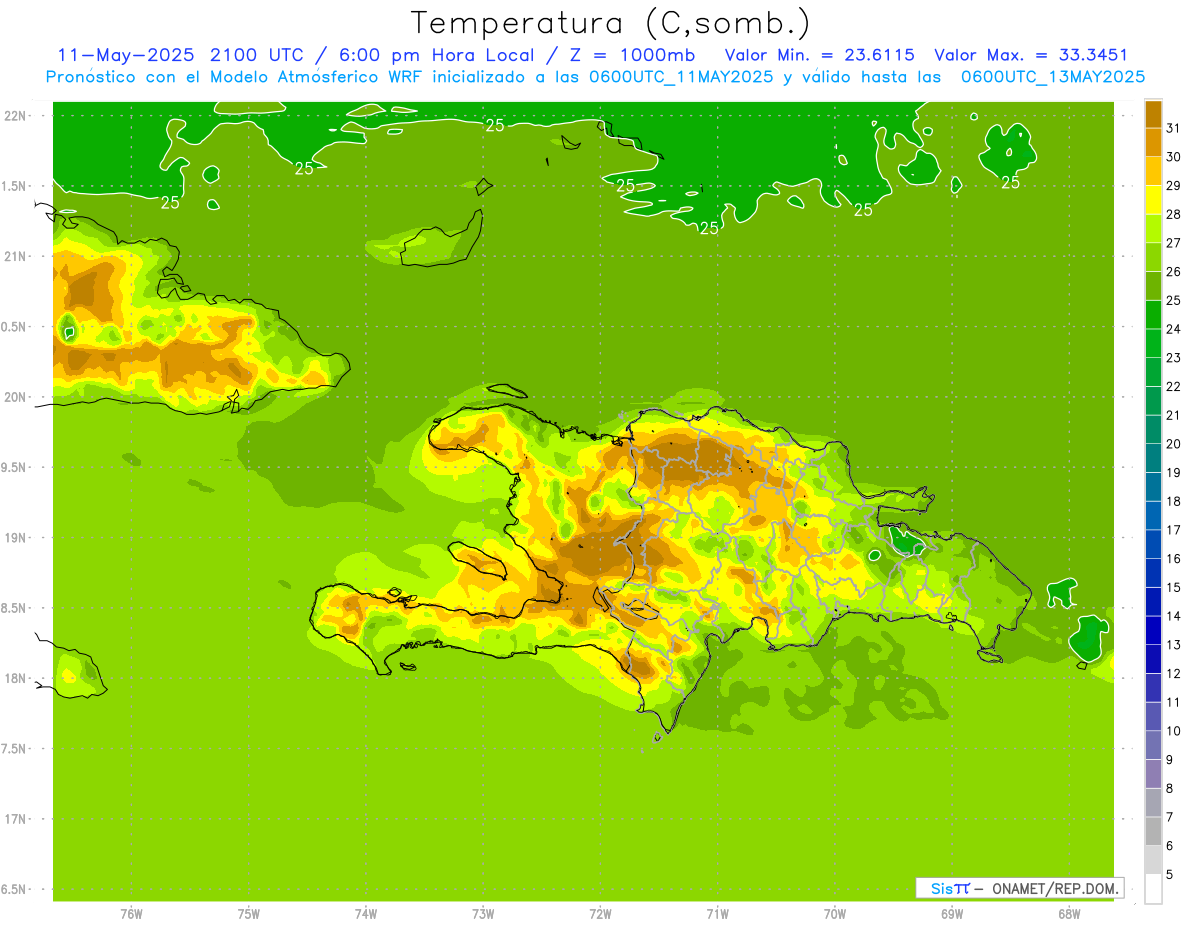
Task: Click the legend value '5'
Action: click(1170, 875)
